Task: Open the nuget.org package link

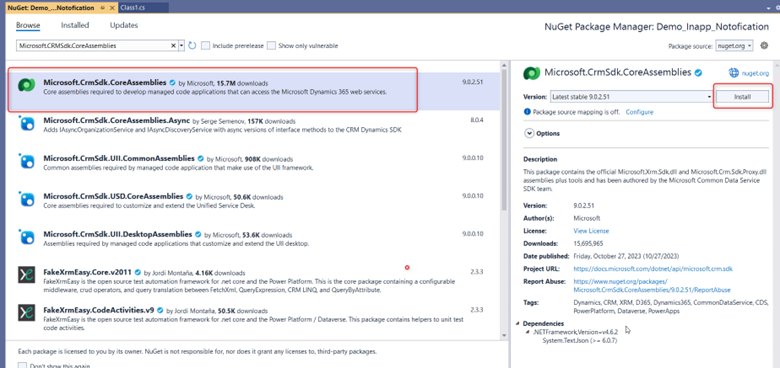Action: point(755,73)
